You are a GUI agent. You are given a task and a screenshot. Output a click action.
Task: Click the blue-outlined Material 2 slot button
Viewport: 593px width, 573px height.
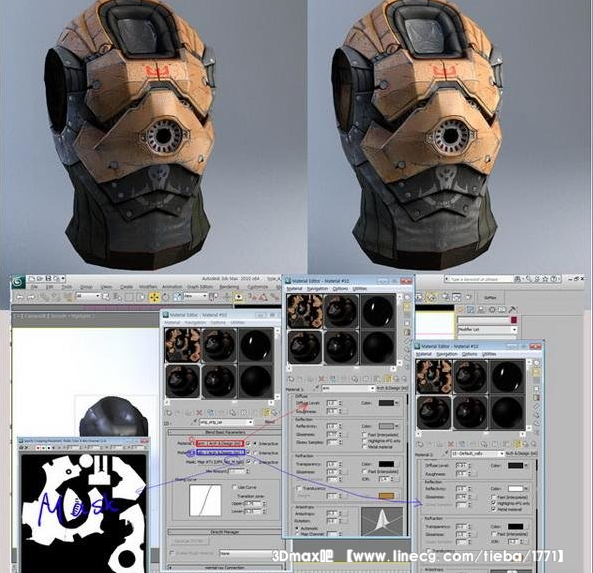(x=220, y=452)
